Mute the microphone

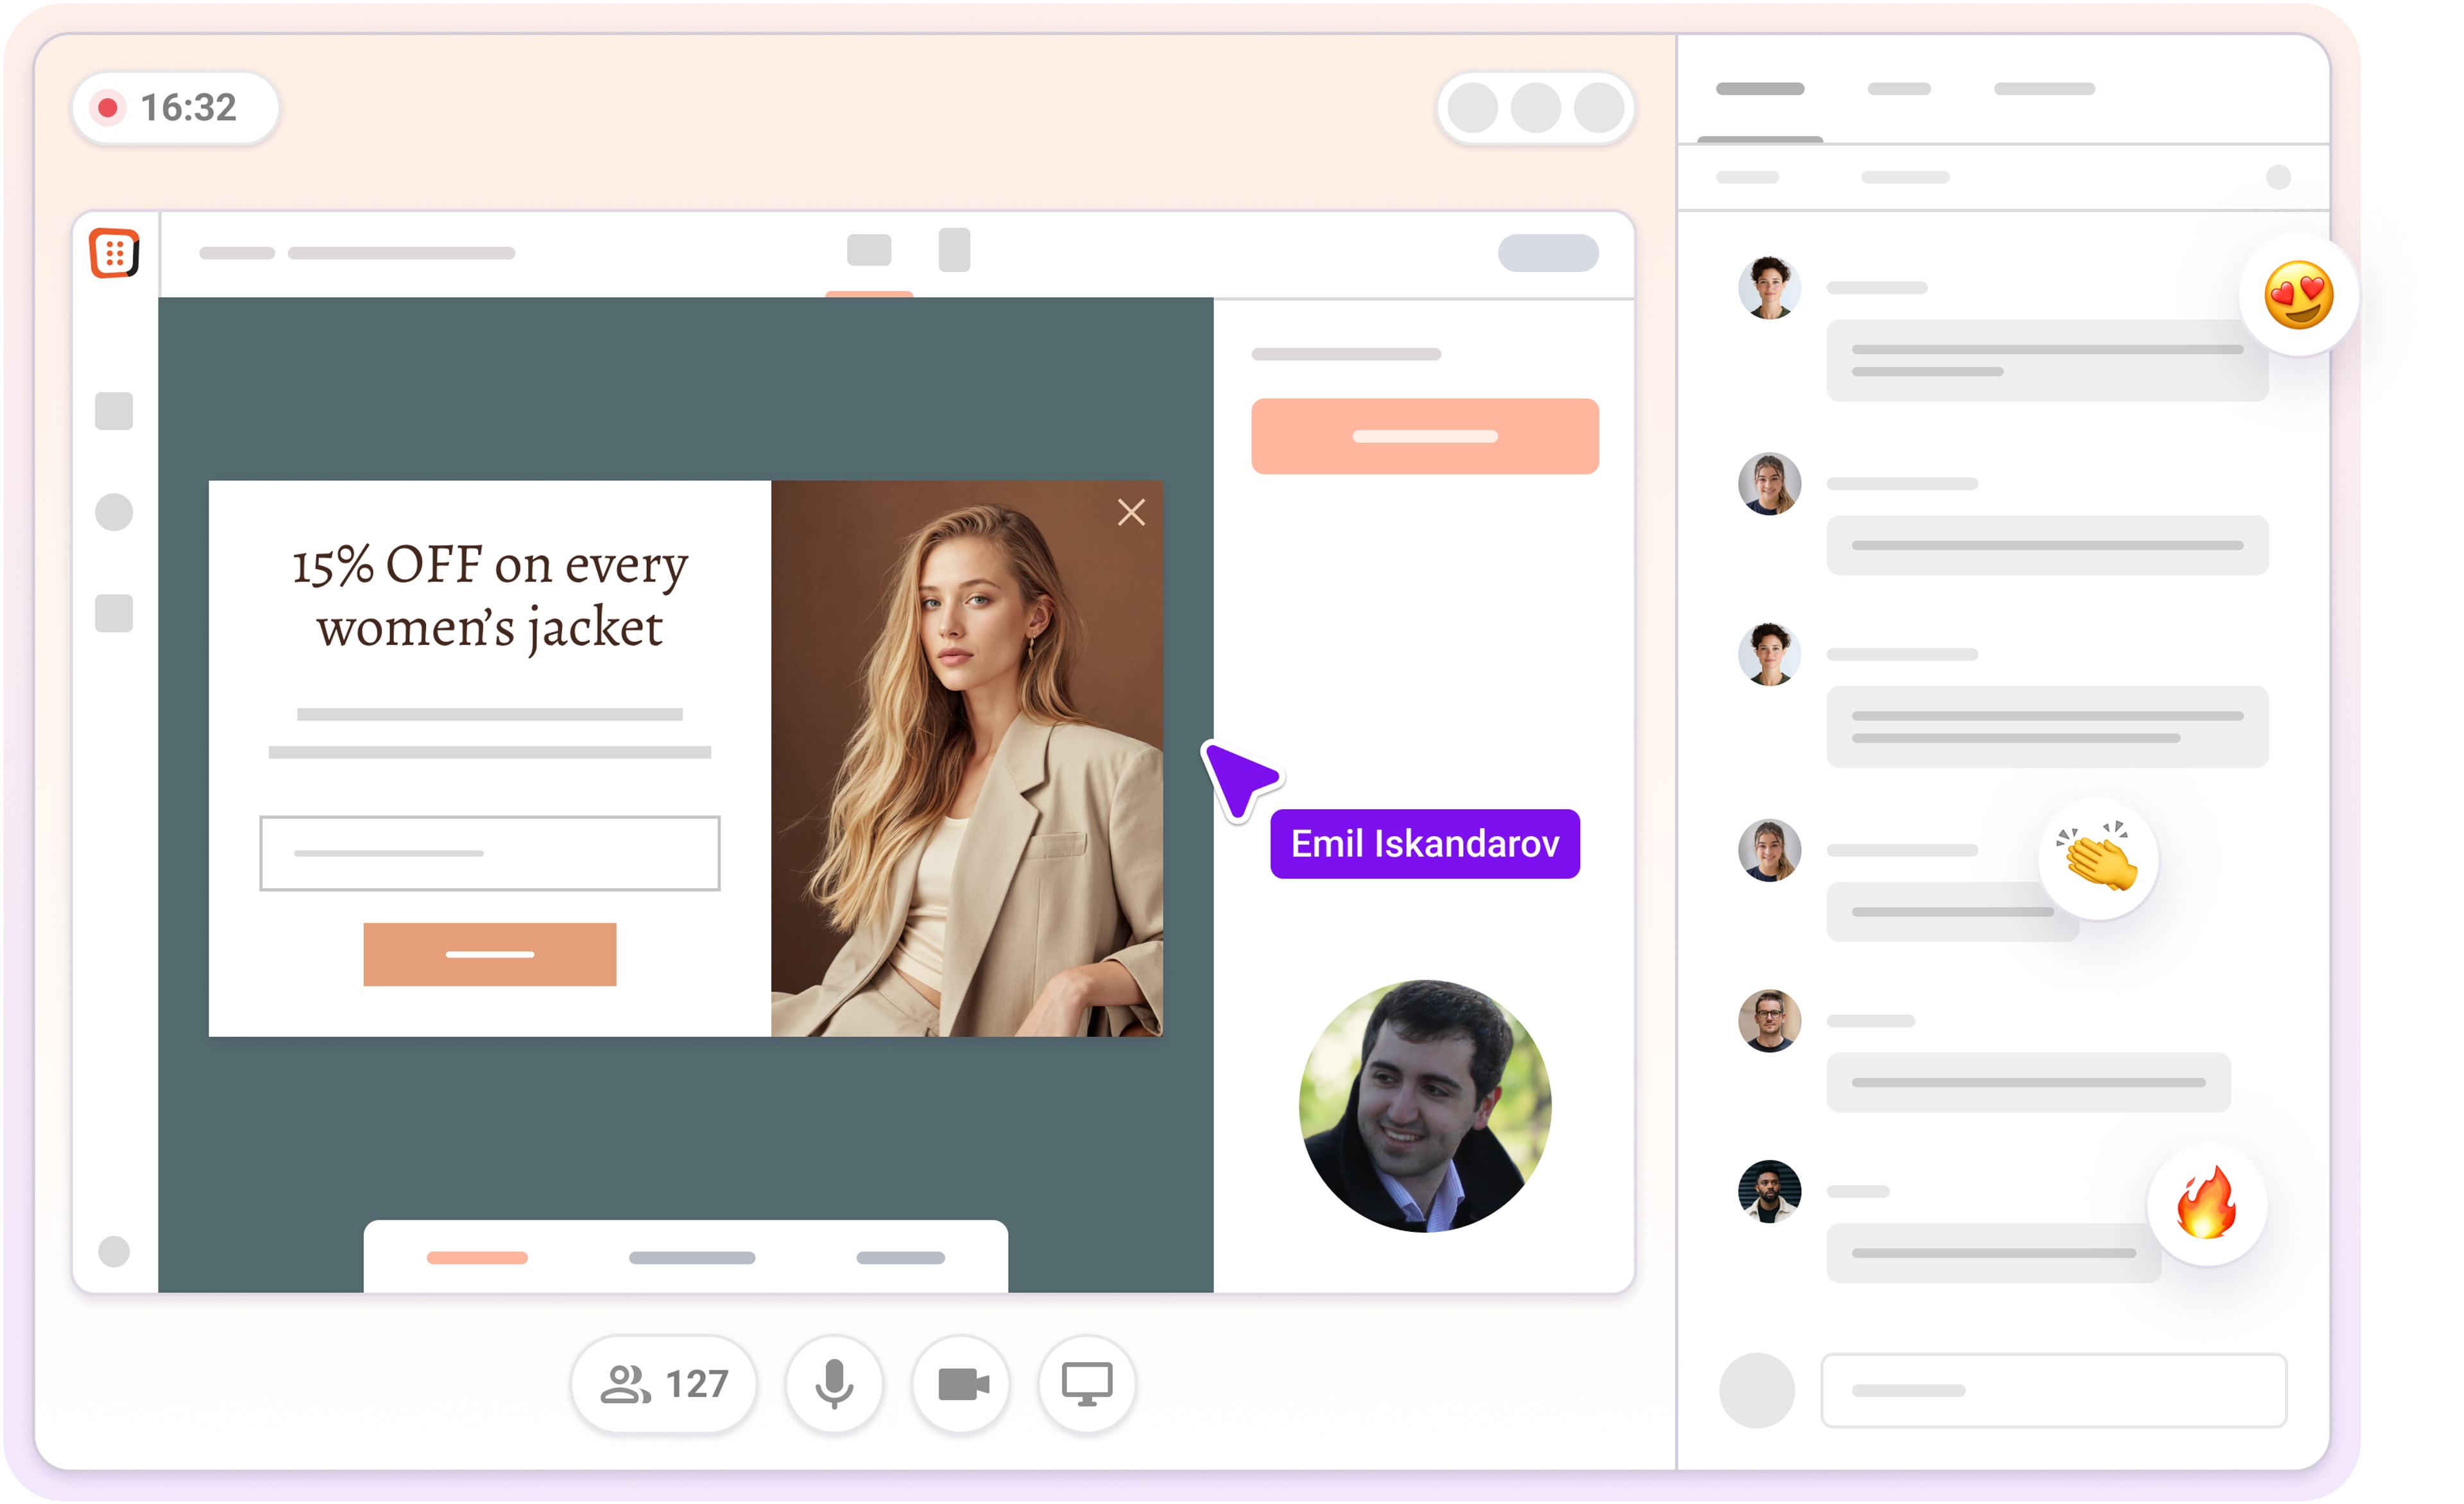pyautogui.click(x=833, y=1384)
